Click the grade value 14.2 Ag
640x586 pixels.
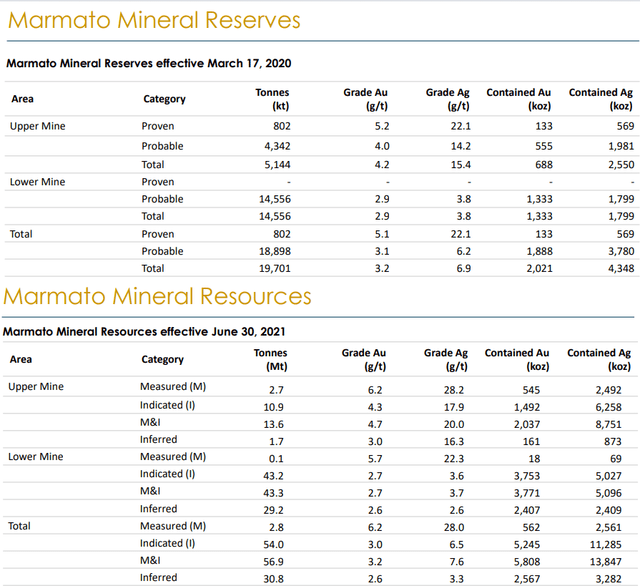click(x=460, y=146)
